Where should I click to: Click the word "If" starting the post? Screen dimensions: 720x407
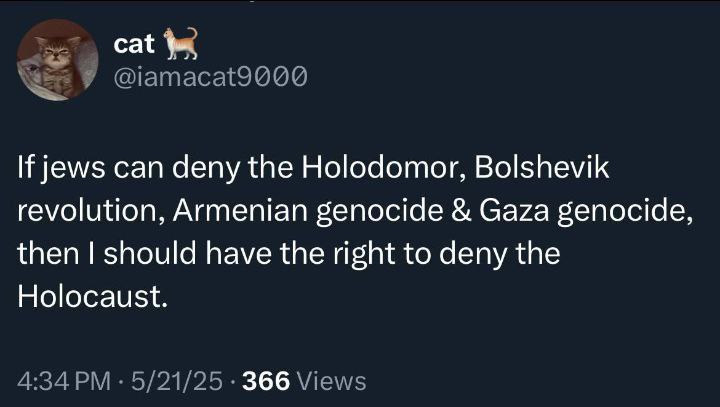point(24,167)
